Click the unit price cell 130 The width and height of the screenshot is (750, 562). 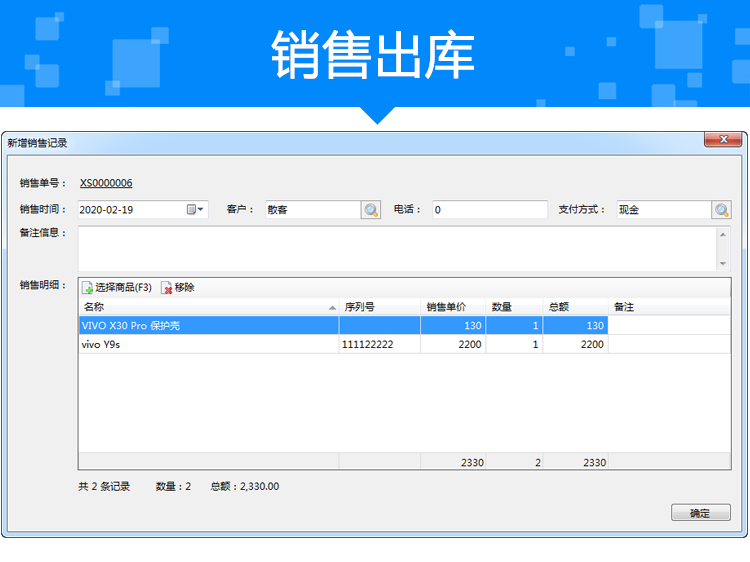[453, 325]
